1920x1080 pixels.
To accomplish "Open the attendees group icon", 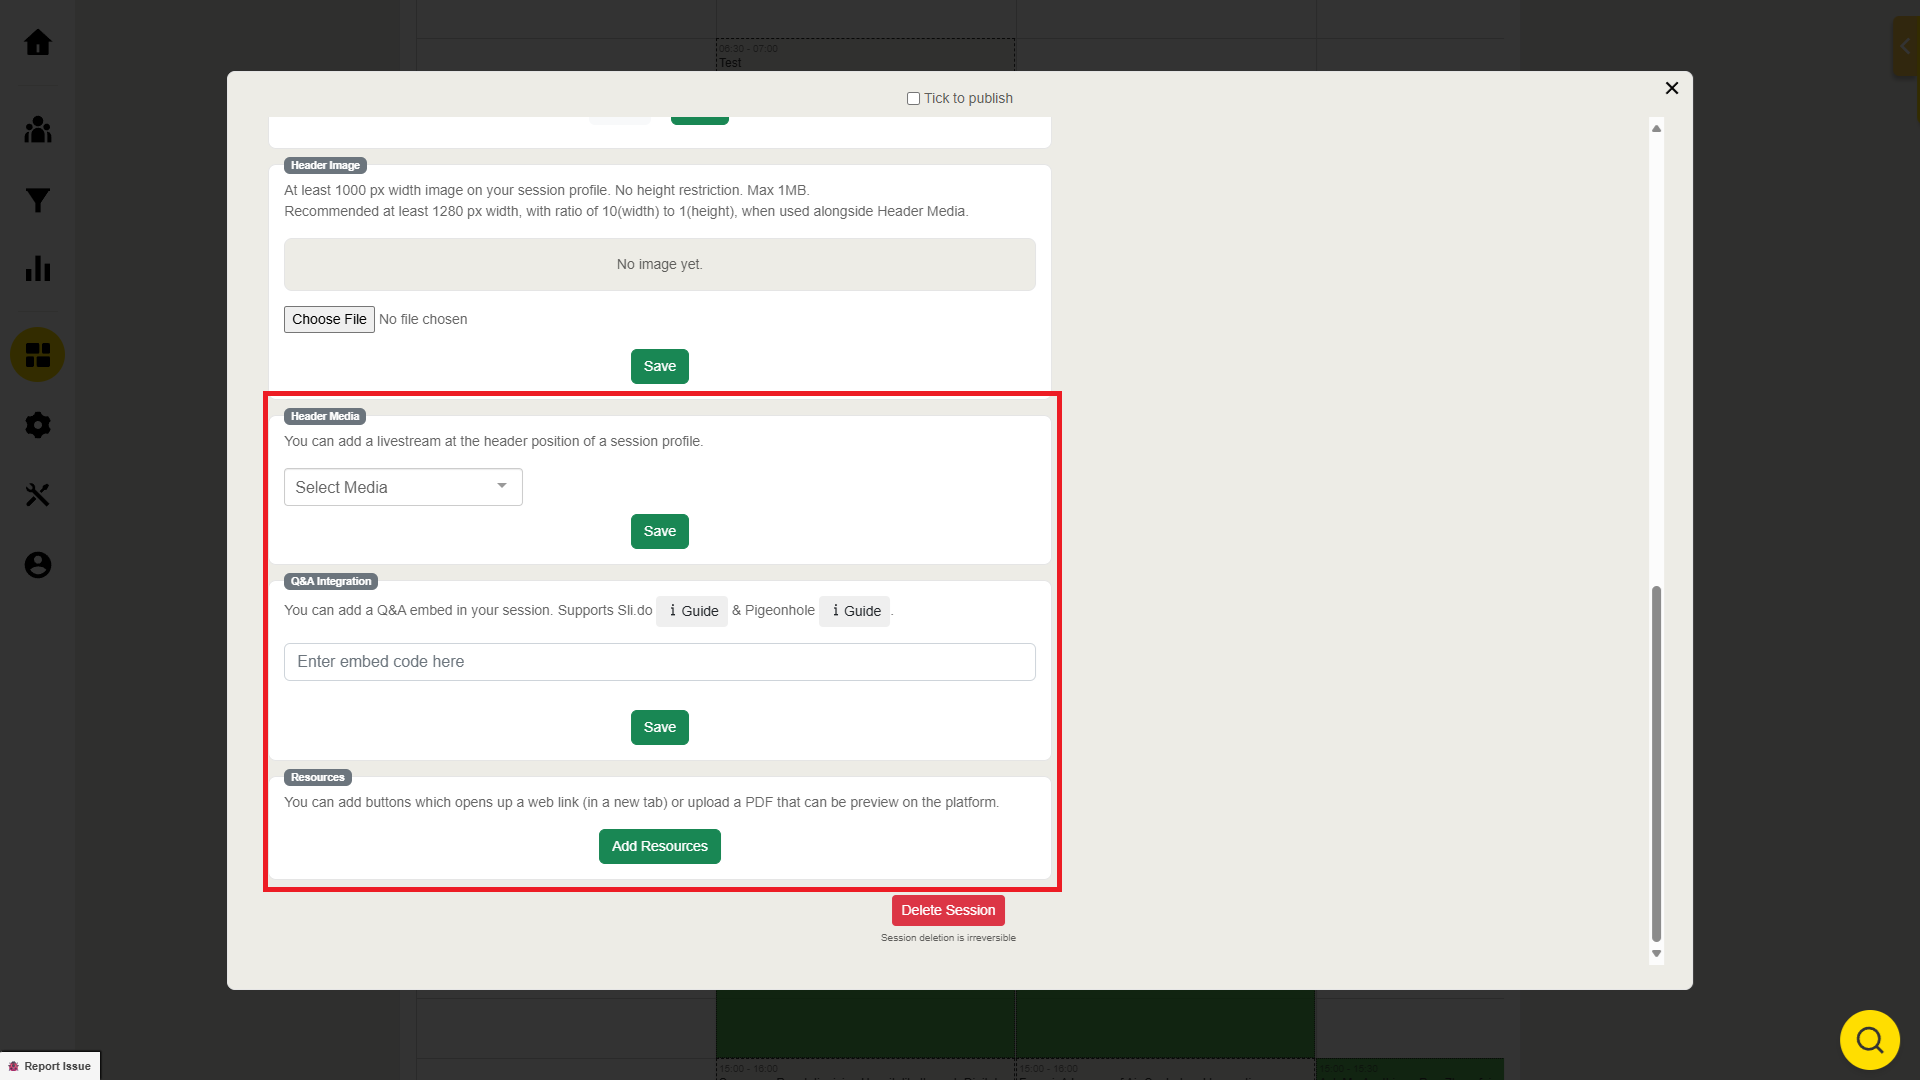I will 38,130.
